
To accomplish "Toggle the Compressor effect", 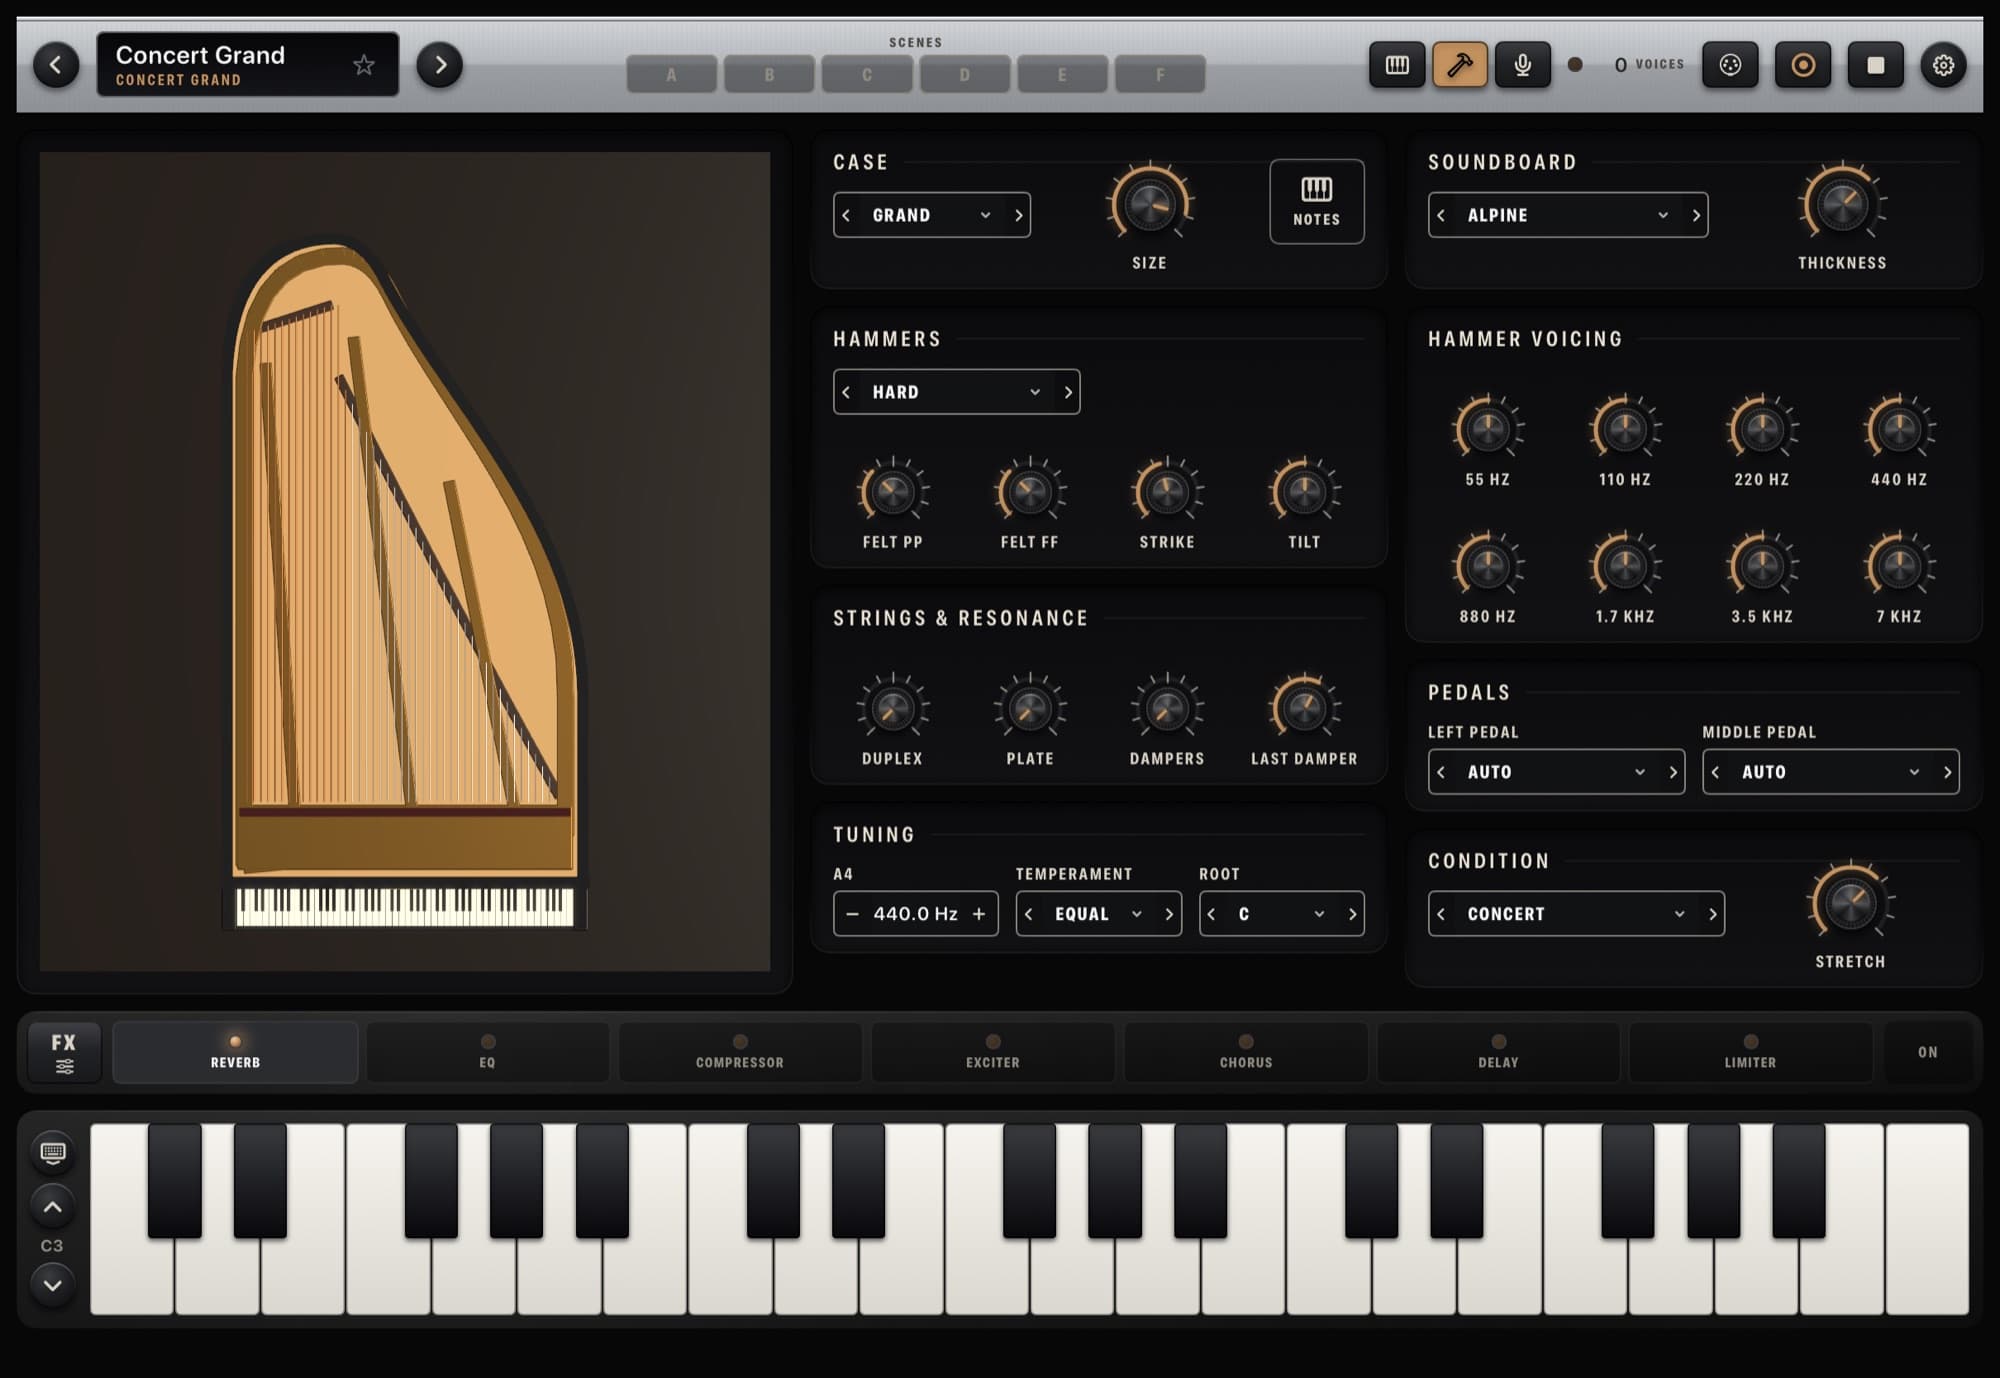I will 740,1052.
